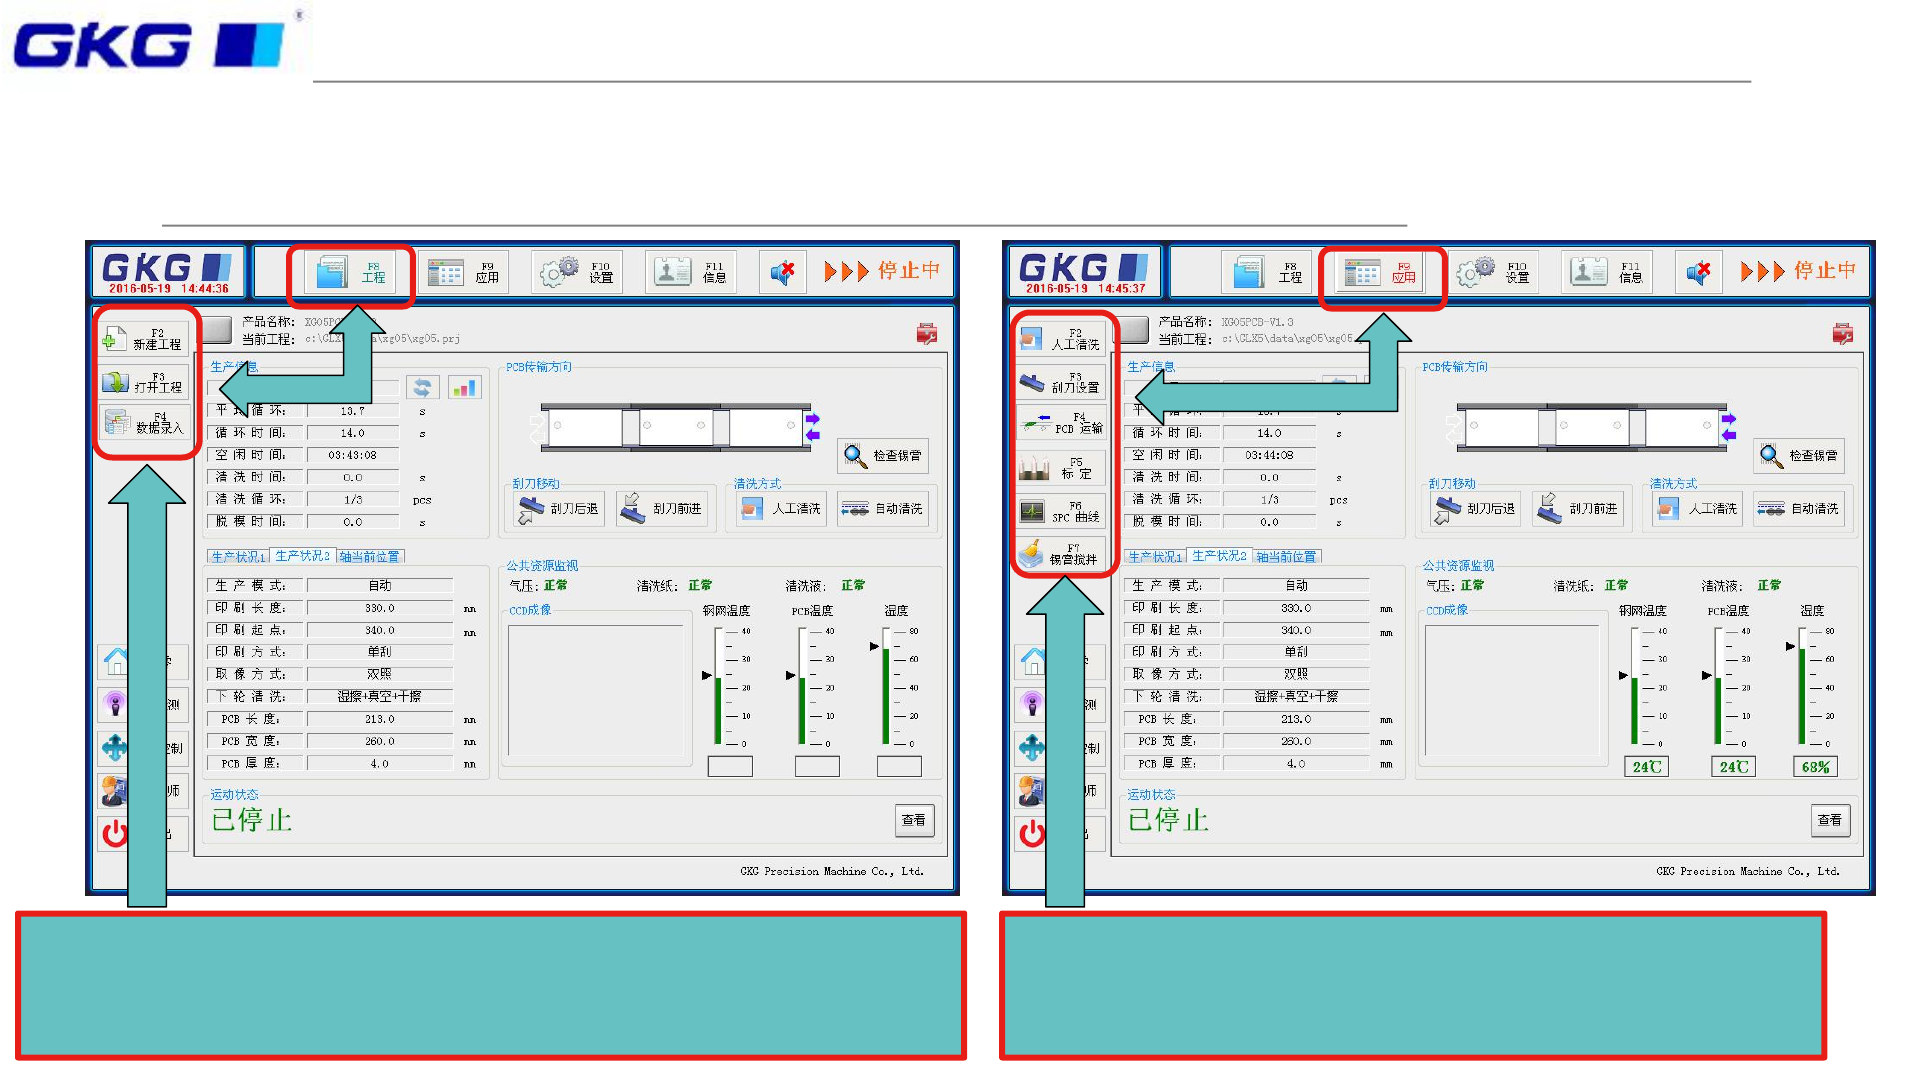Toggle mute speaker icon in 14:45:37 screen
This screenshot has height=1080, width=1920.
[1698, 272]
